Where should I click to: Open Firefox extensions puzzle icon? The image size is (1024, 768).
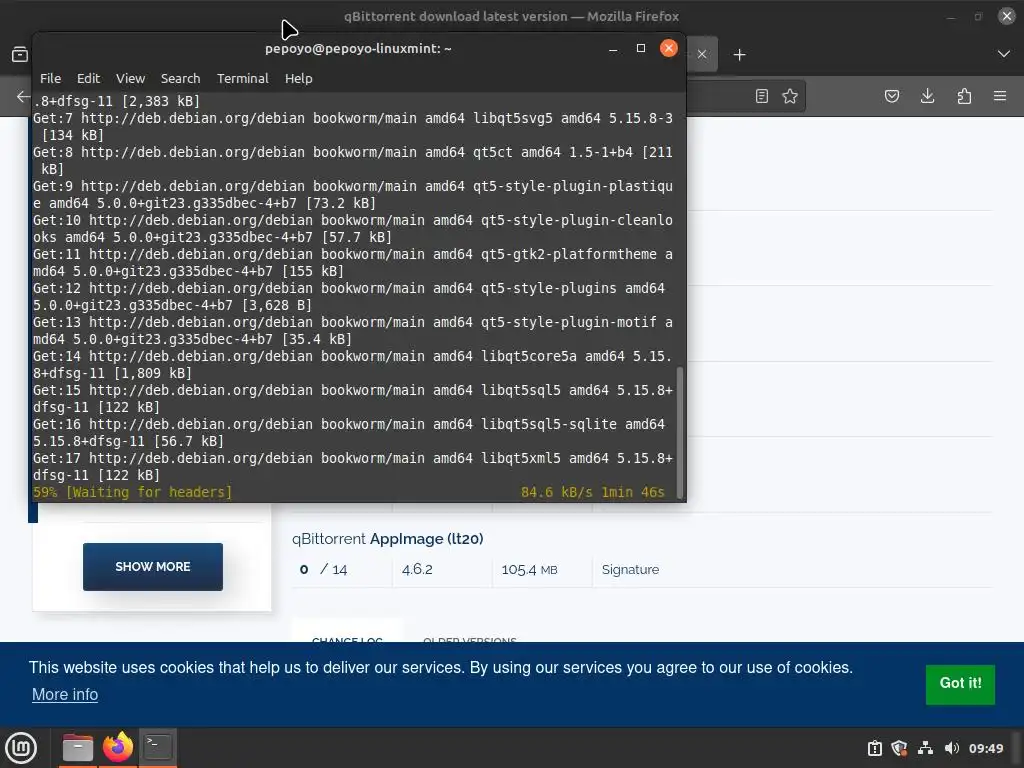pyautogui.click(x=964, y=97)
